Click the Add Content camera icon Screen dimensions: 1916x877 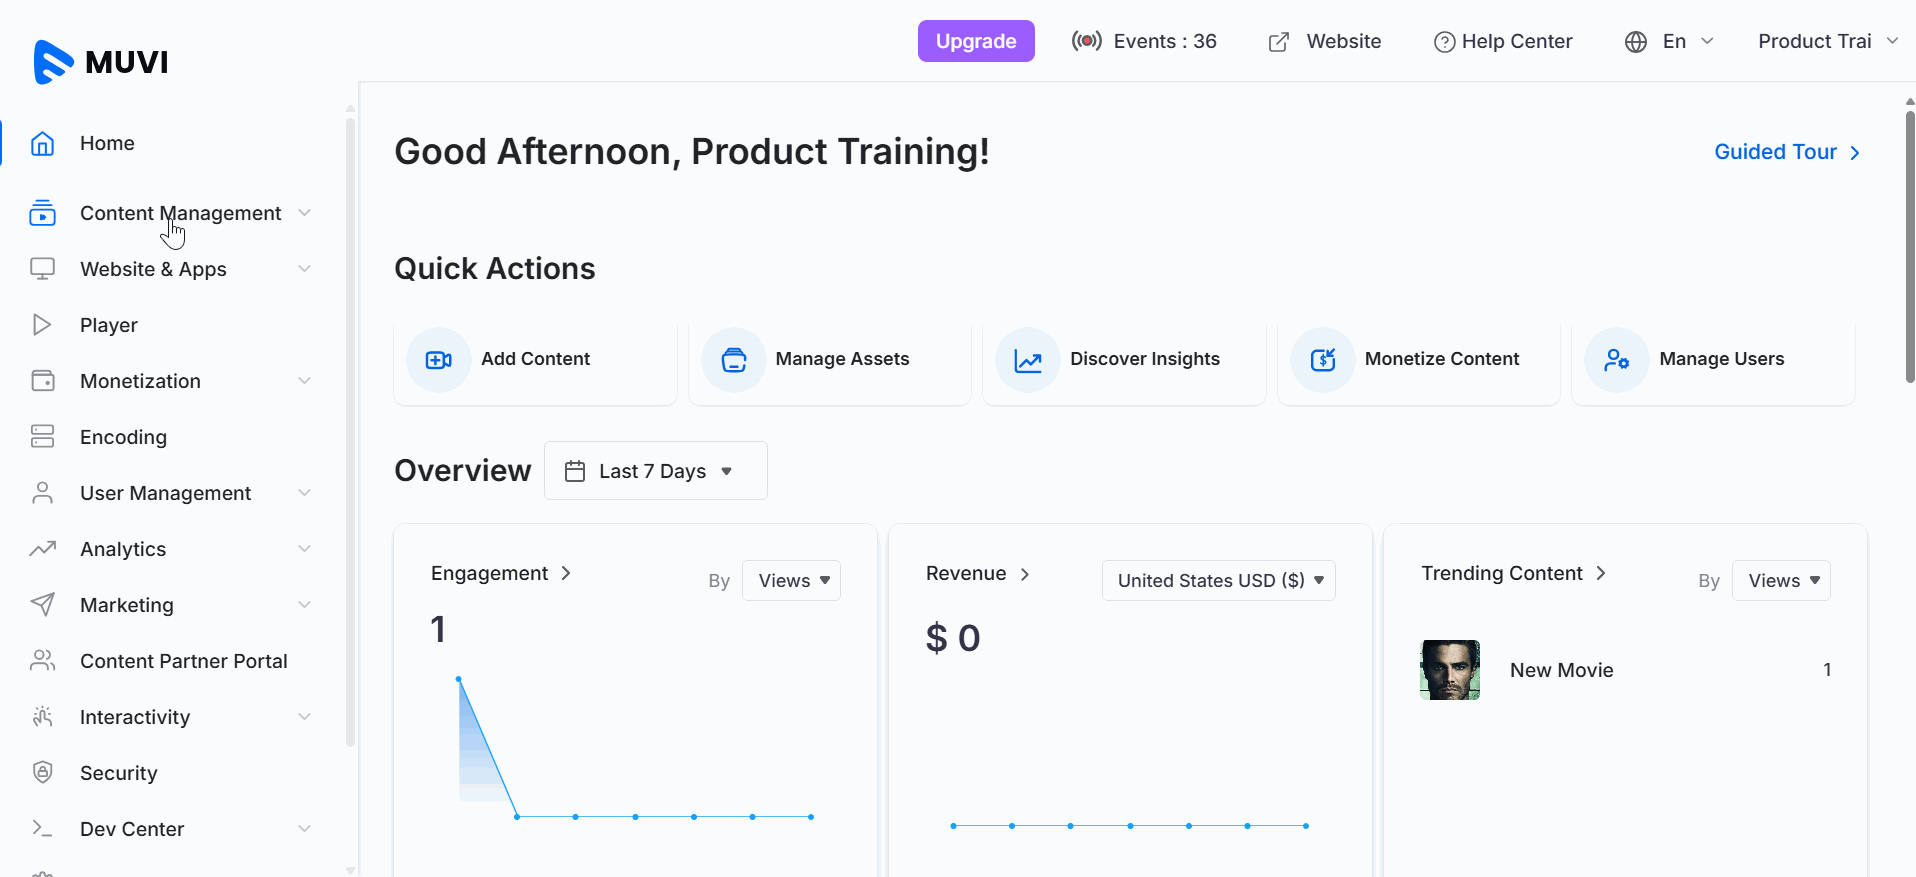[438, 360]
